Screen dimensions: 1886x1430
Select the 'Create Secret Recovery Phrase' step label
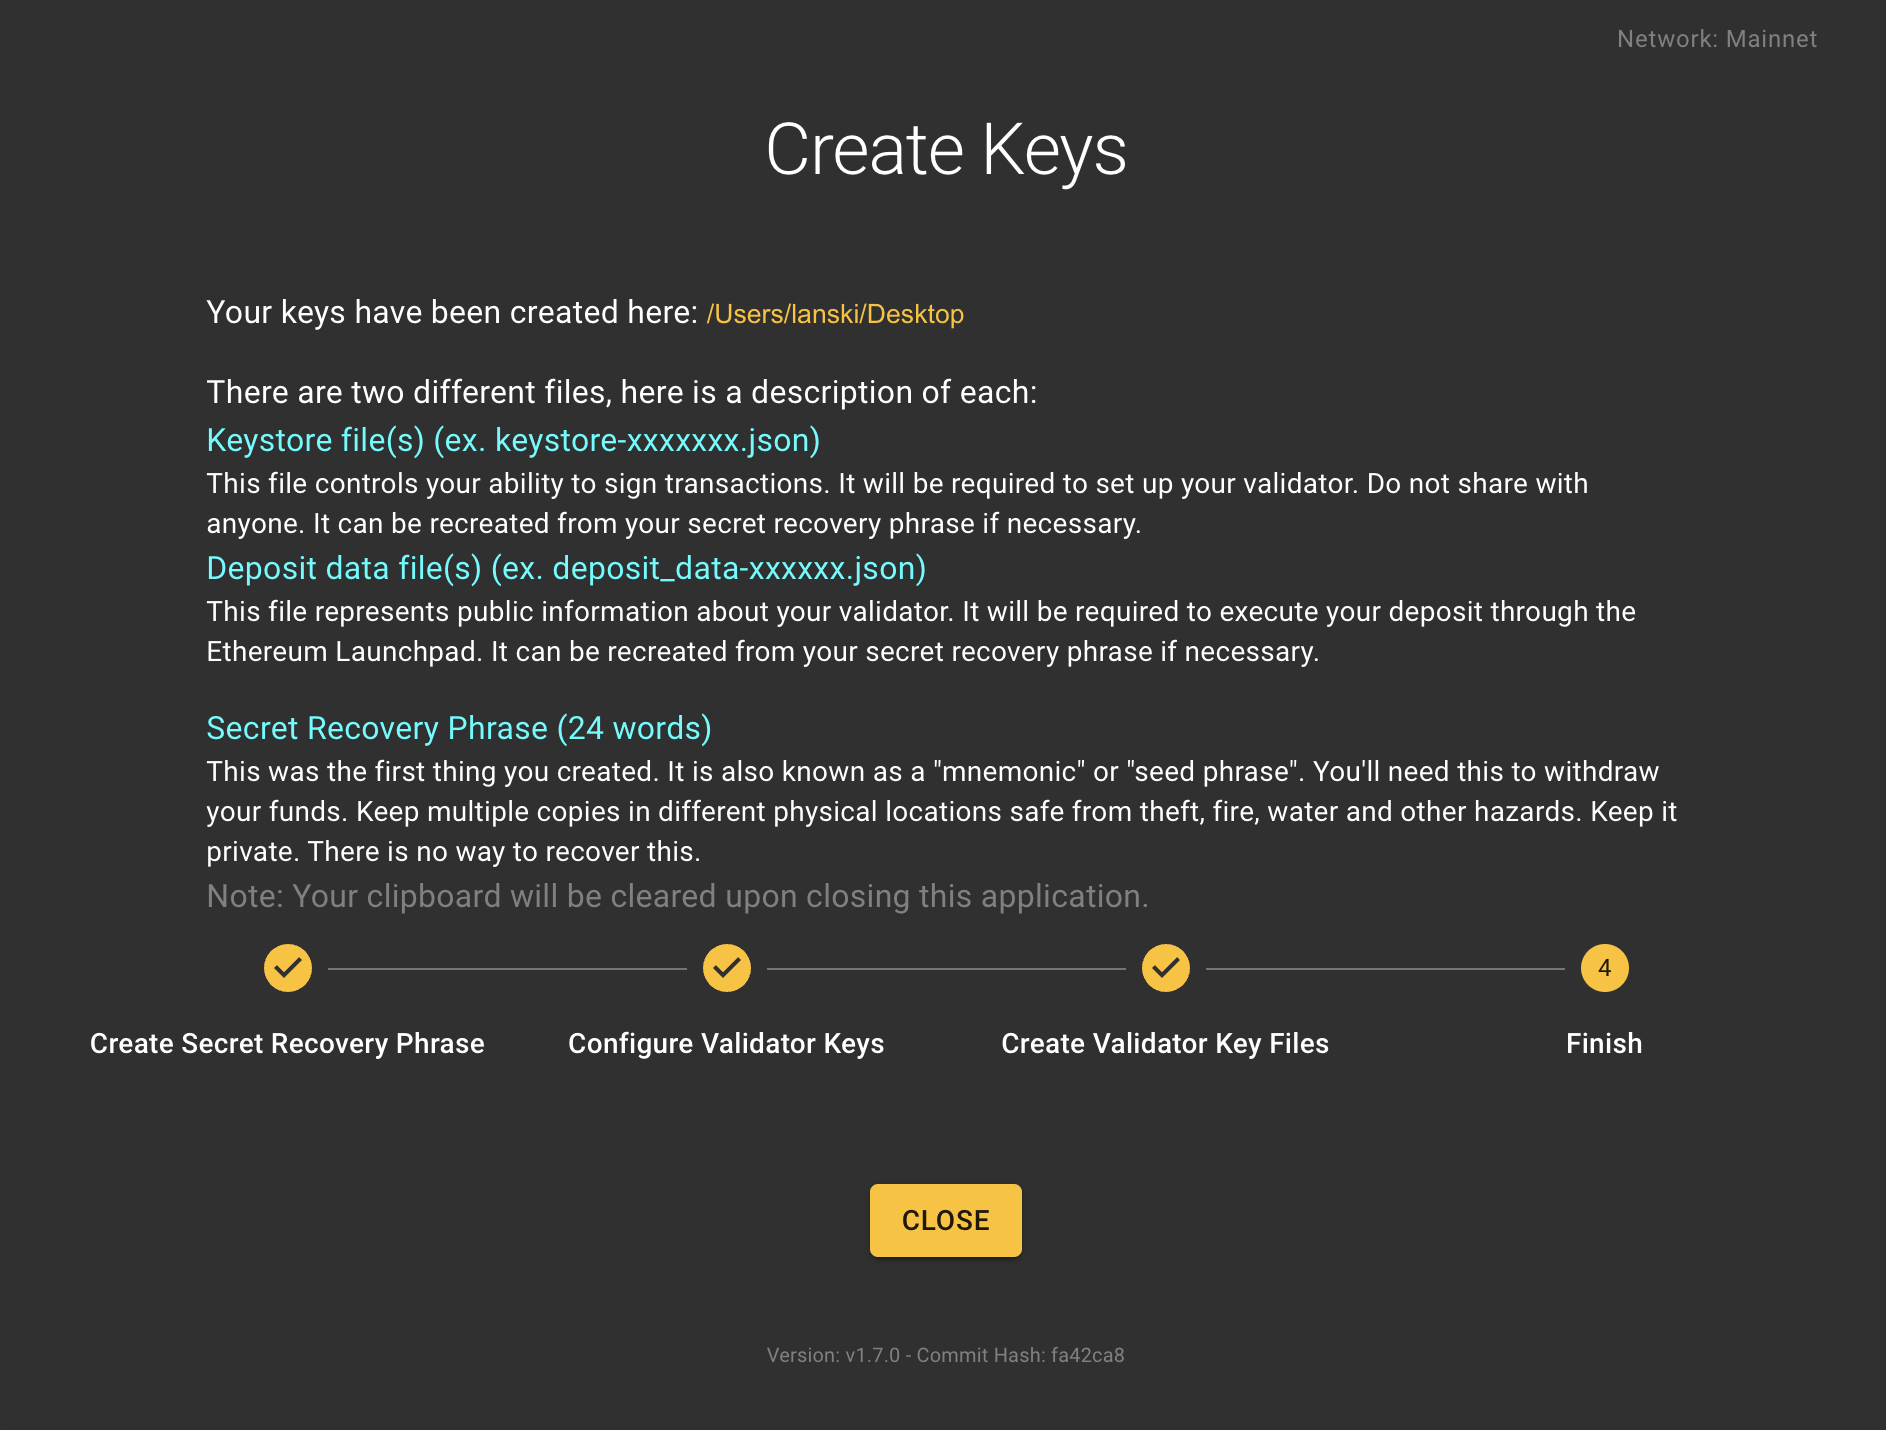point(287,1043)
